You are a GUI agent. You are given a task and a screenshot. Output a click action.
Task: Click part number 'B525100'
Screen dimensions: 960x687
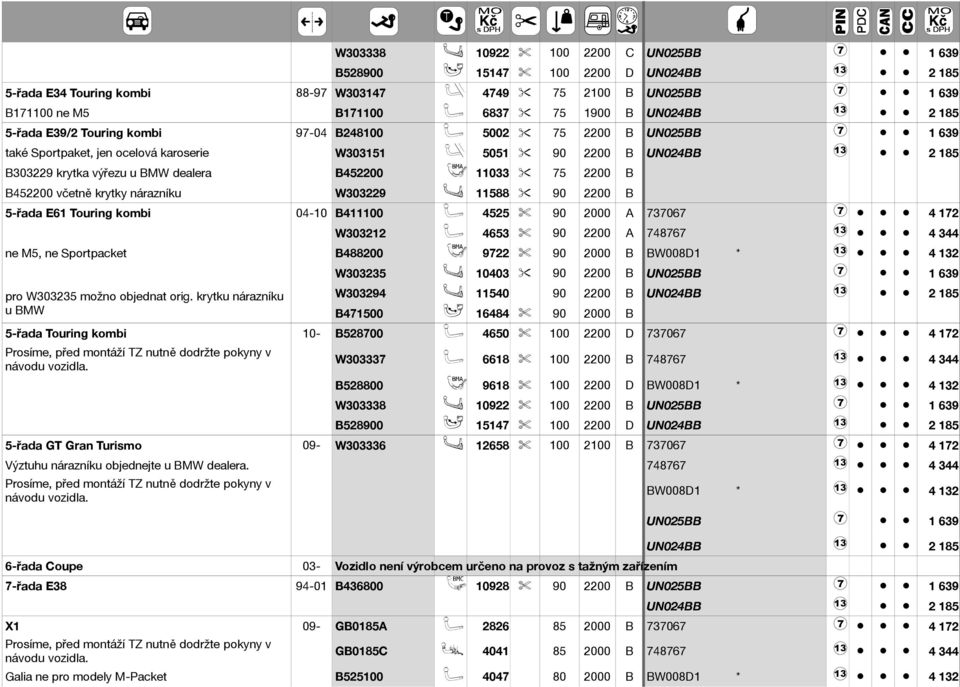pos(359,677)
